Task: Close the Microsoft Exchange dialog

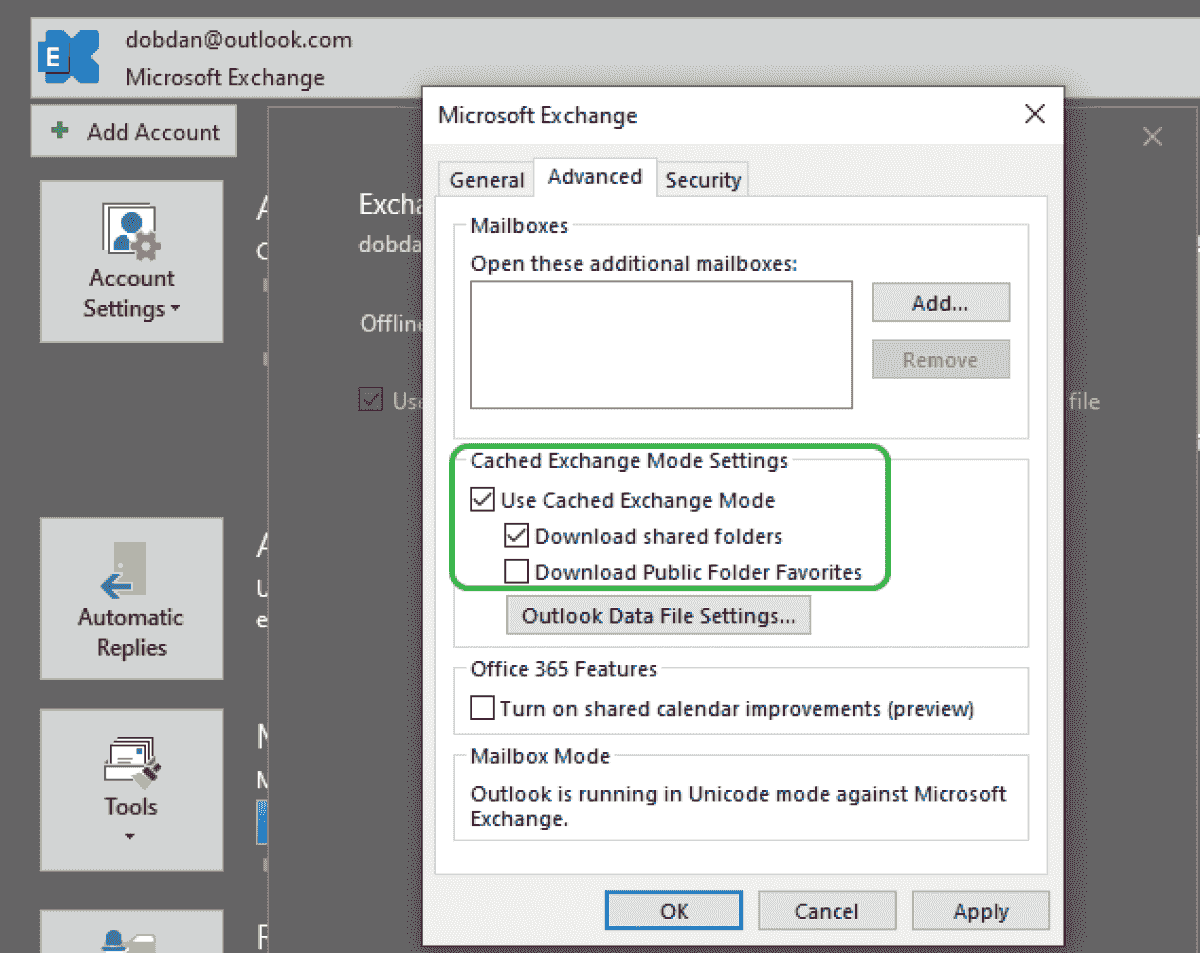Action: point(1035,114)
